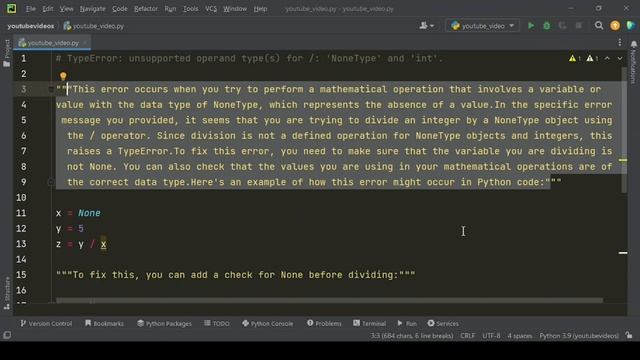Open the VCS menu
The image size is (640, 360).
211,9
